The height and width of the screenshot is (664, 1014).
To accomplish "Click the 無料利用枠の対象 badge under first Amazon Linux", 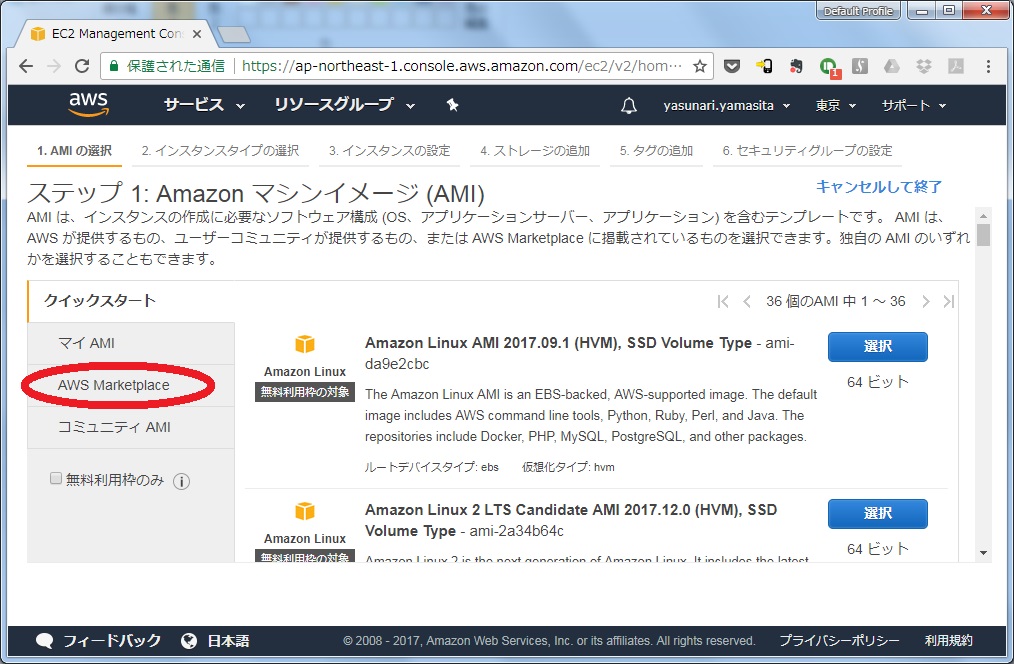I will click(x=305, y=392).
